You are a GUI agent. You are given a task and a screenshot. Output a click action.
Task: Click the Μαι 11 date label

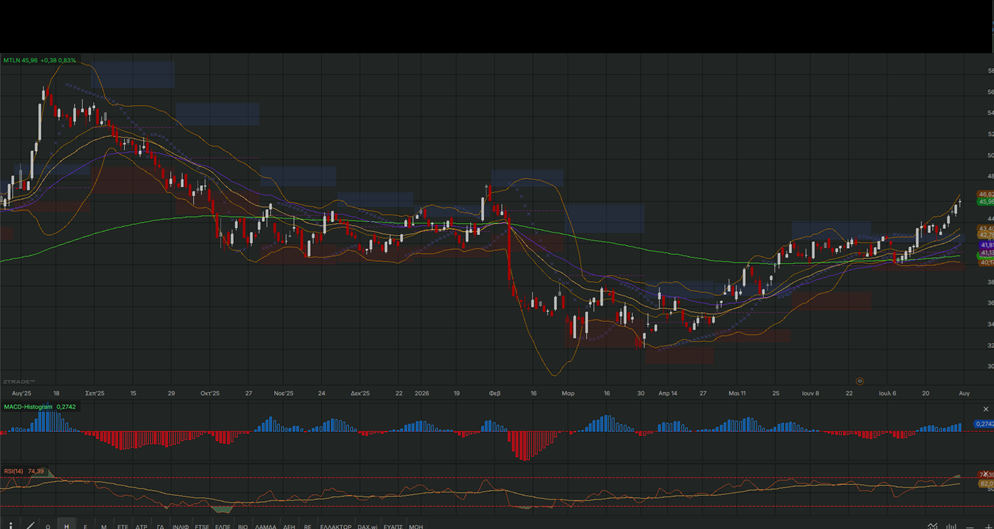[737, 393]
